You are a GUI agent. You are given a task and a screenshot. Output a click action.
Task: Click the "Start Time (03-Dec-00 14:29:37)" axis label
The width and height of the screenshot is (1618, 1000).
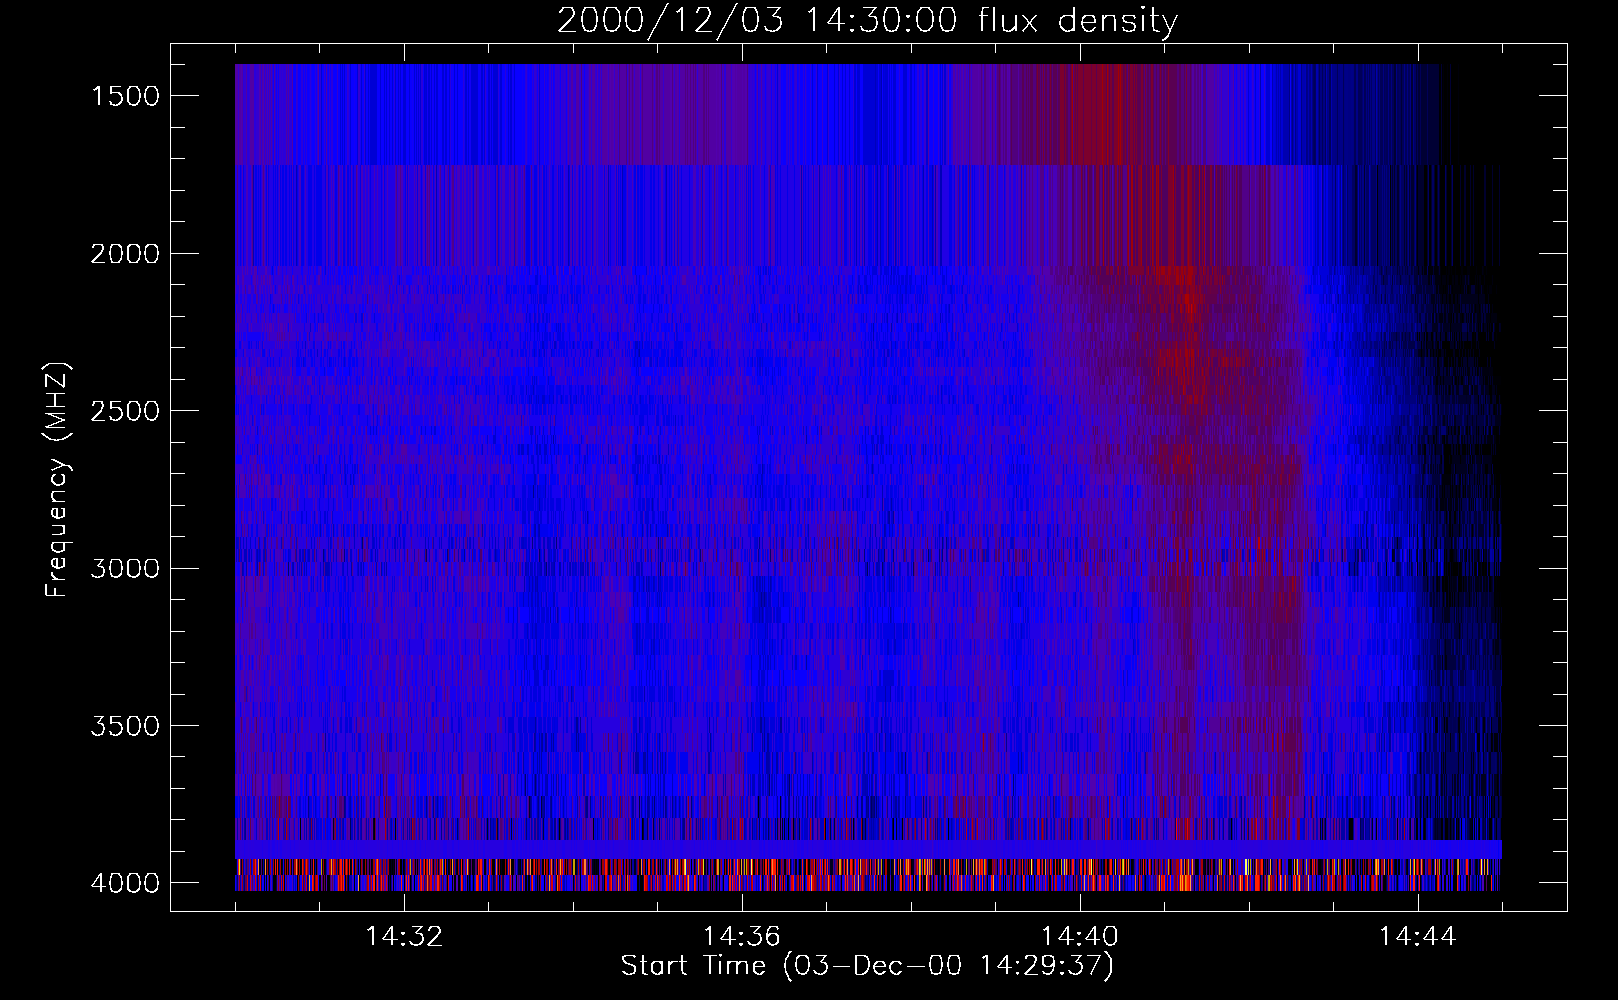point(867,966)
